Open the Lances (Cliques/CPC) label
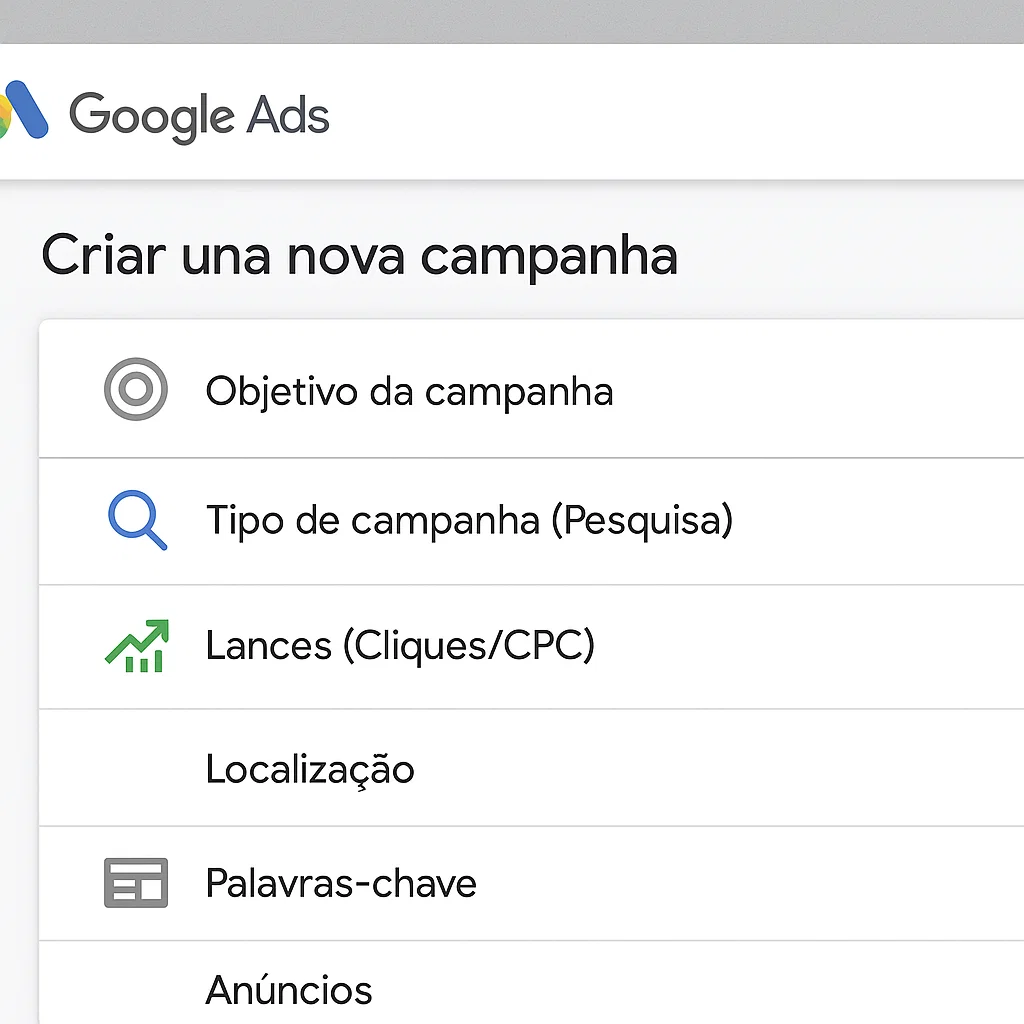This screenshot has height=1024, width=1024. tap(400, 646)
